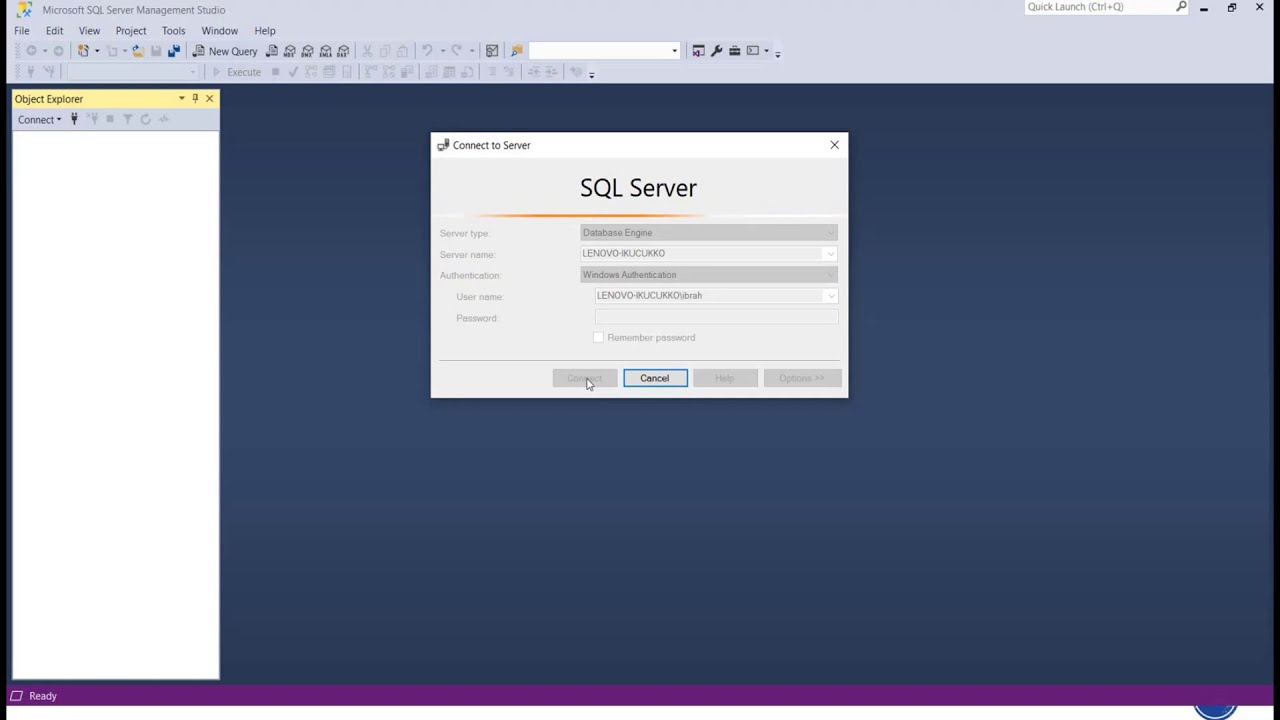Open the Authentication dropdown
Screen dimensions: 1280x720
click(830, 275)
